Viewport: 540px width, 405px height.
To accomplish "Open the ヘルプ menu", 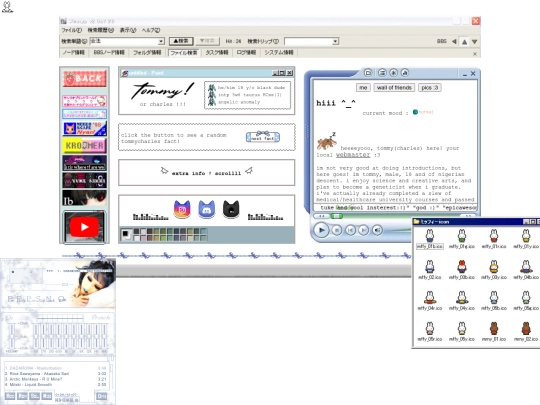I will [x=151, y=30].
